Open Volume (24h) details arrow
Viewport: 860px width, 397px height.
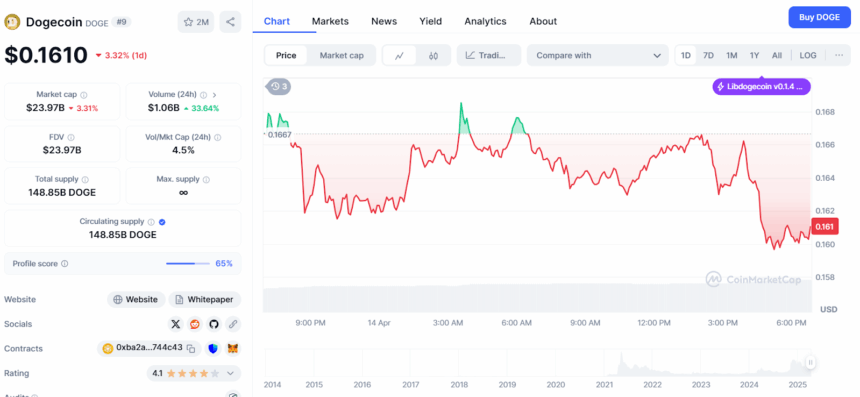[x=214, y=95]
